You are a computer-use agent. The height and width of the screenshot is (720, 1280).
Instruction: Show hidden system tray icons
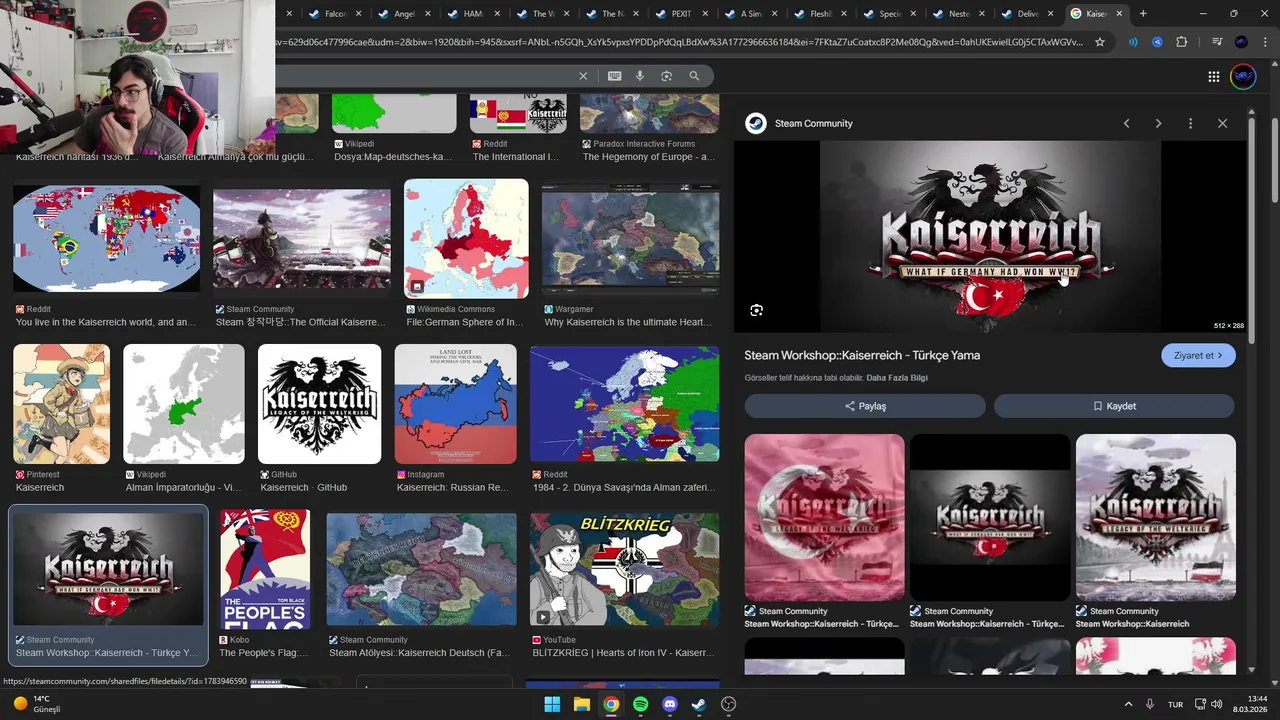pyautogui.click(x=1128, y=704)
